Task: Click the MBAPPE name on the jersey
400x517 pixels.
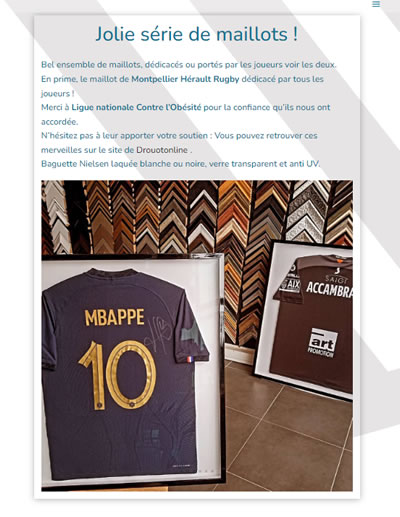Action: point(115,317)
